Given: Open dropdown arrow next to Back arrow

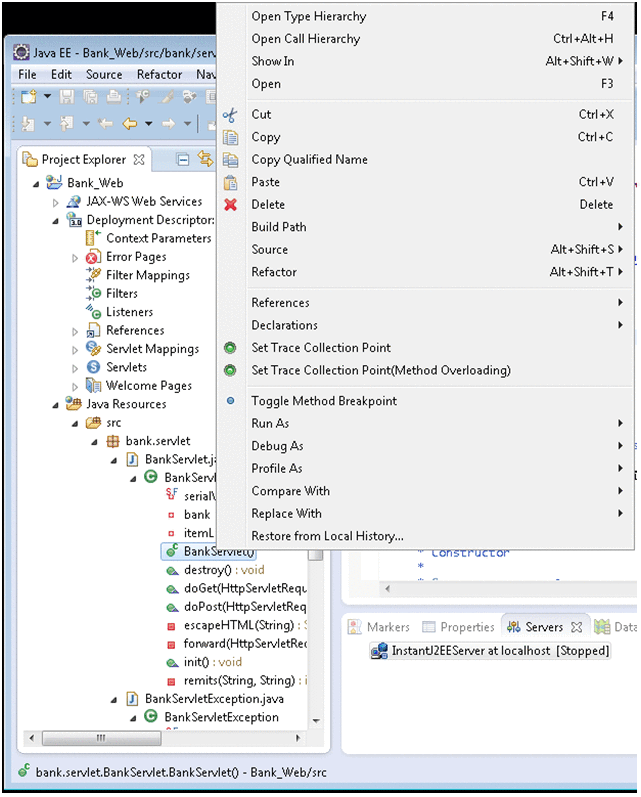Looking at the screenshot, I should [x=148, y=124].
